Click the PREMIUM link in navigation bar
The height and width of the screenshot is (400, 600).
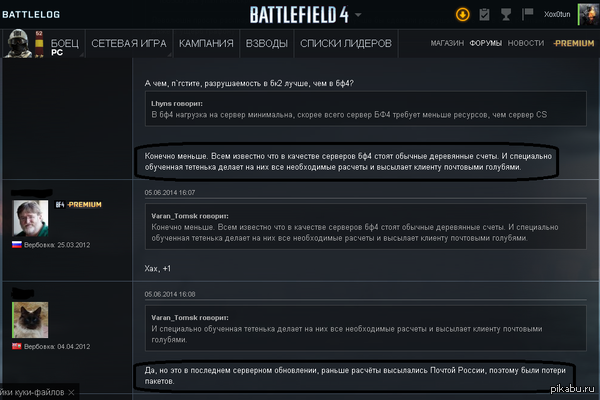click(x=573, y=44)
